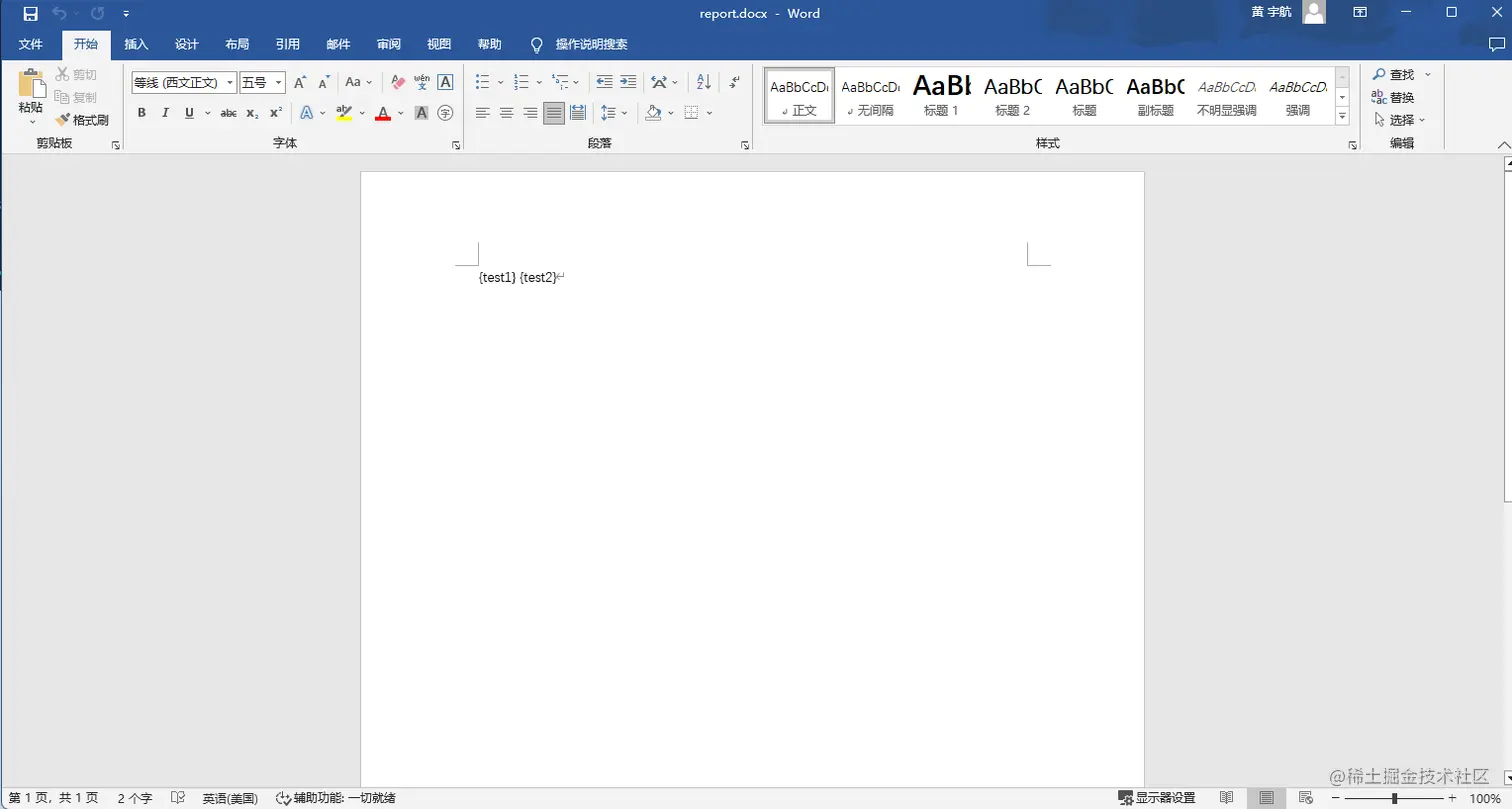Screen dimensions: 1512x809
Task: Apply a character border to text
Action: pyautogui.click(x=446, y=82)
